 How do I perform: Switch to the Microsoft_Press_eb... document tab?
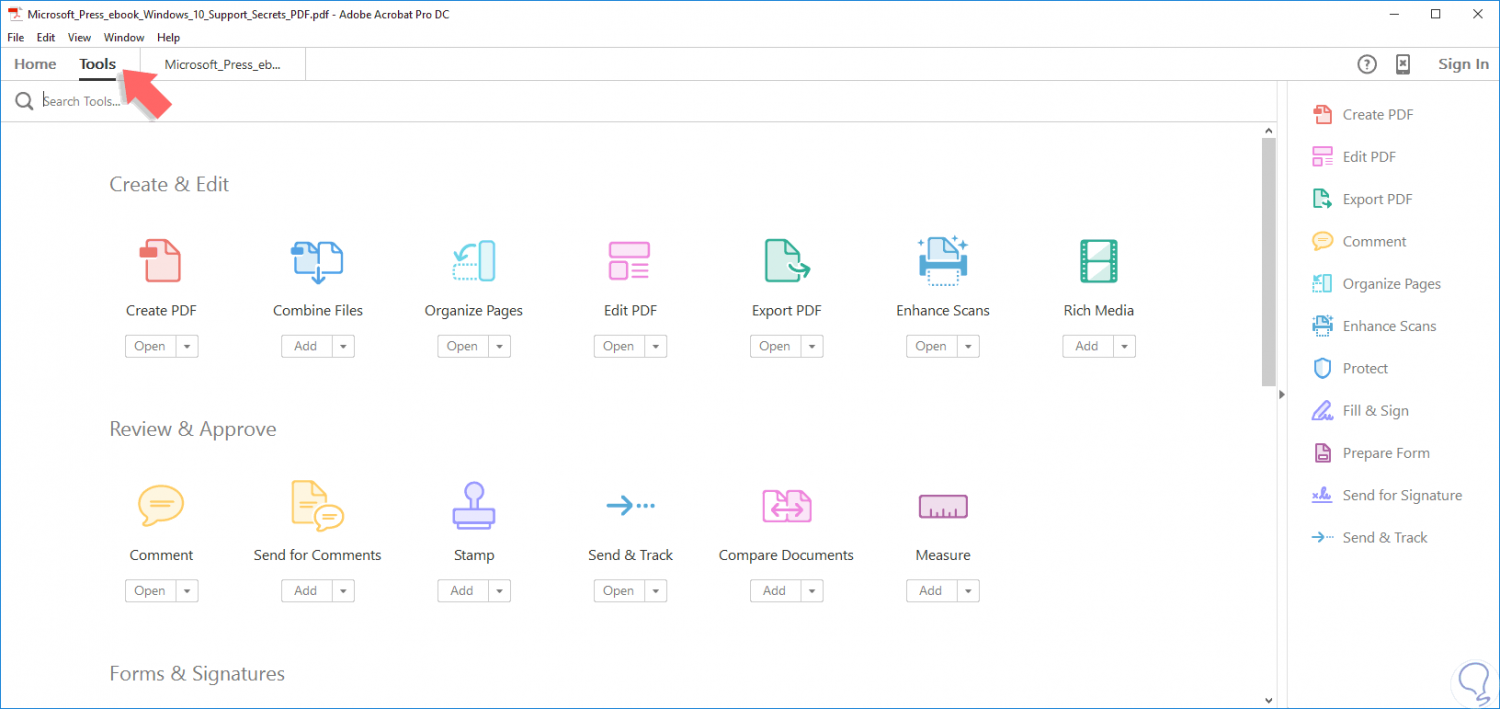[223, 64]
